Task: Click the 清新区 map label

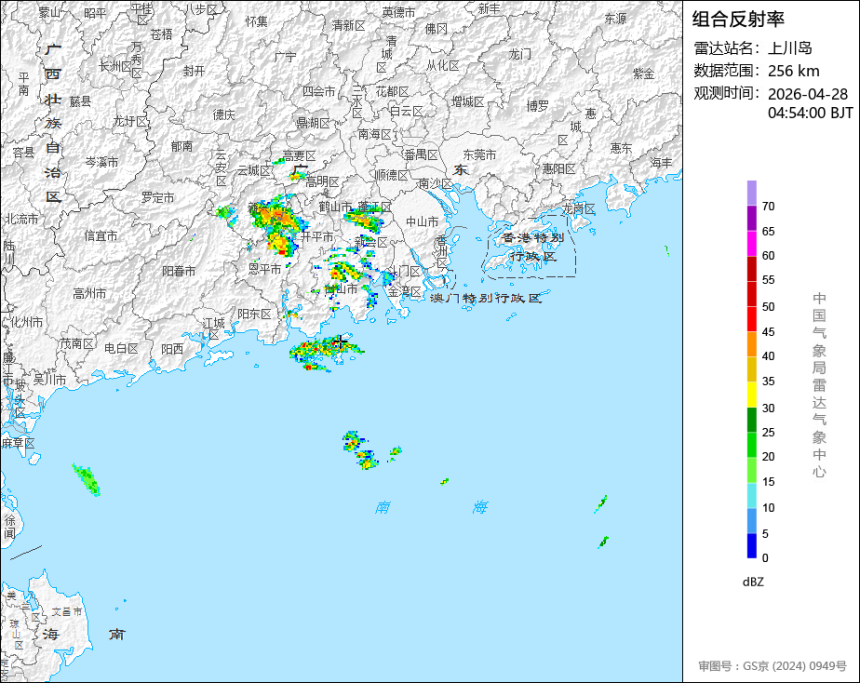Action: [348, 25]
